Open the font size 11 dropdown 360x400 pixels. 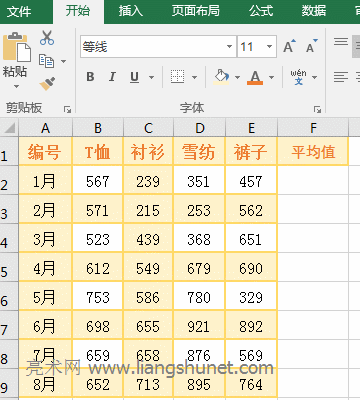click(269, 47)
